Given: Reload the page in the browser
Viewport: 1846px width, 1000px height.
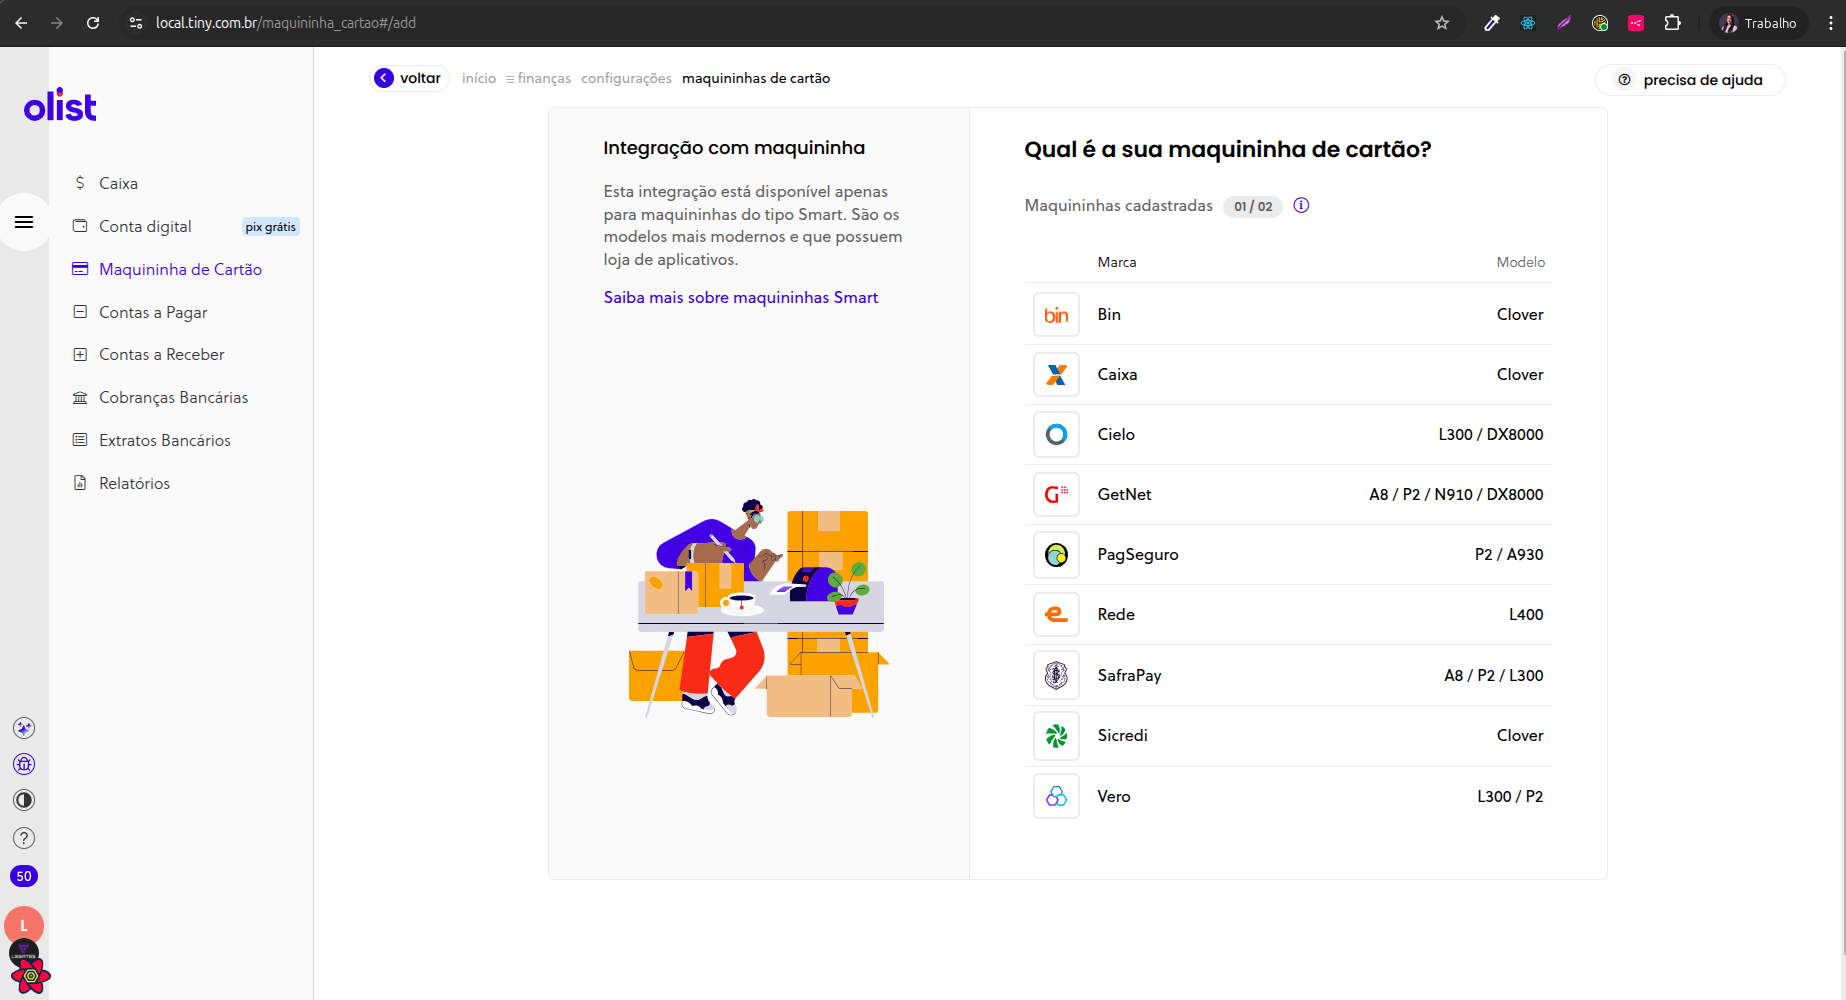Looking at the screenshot, I should click(93, 23).
